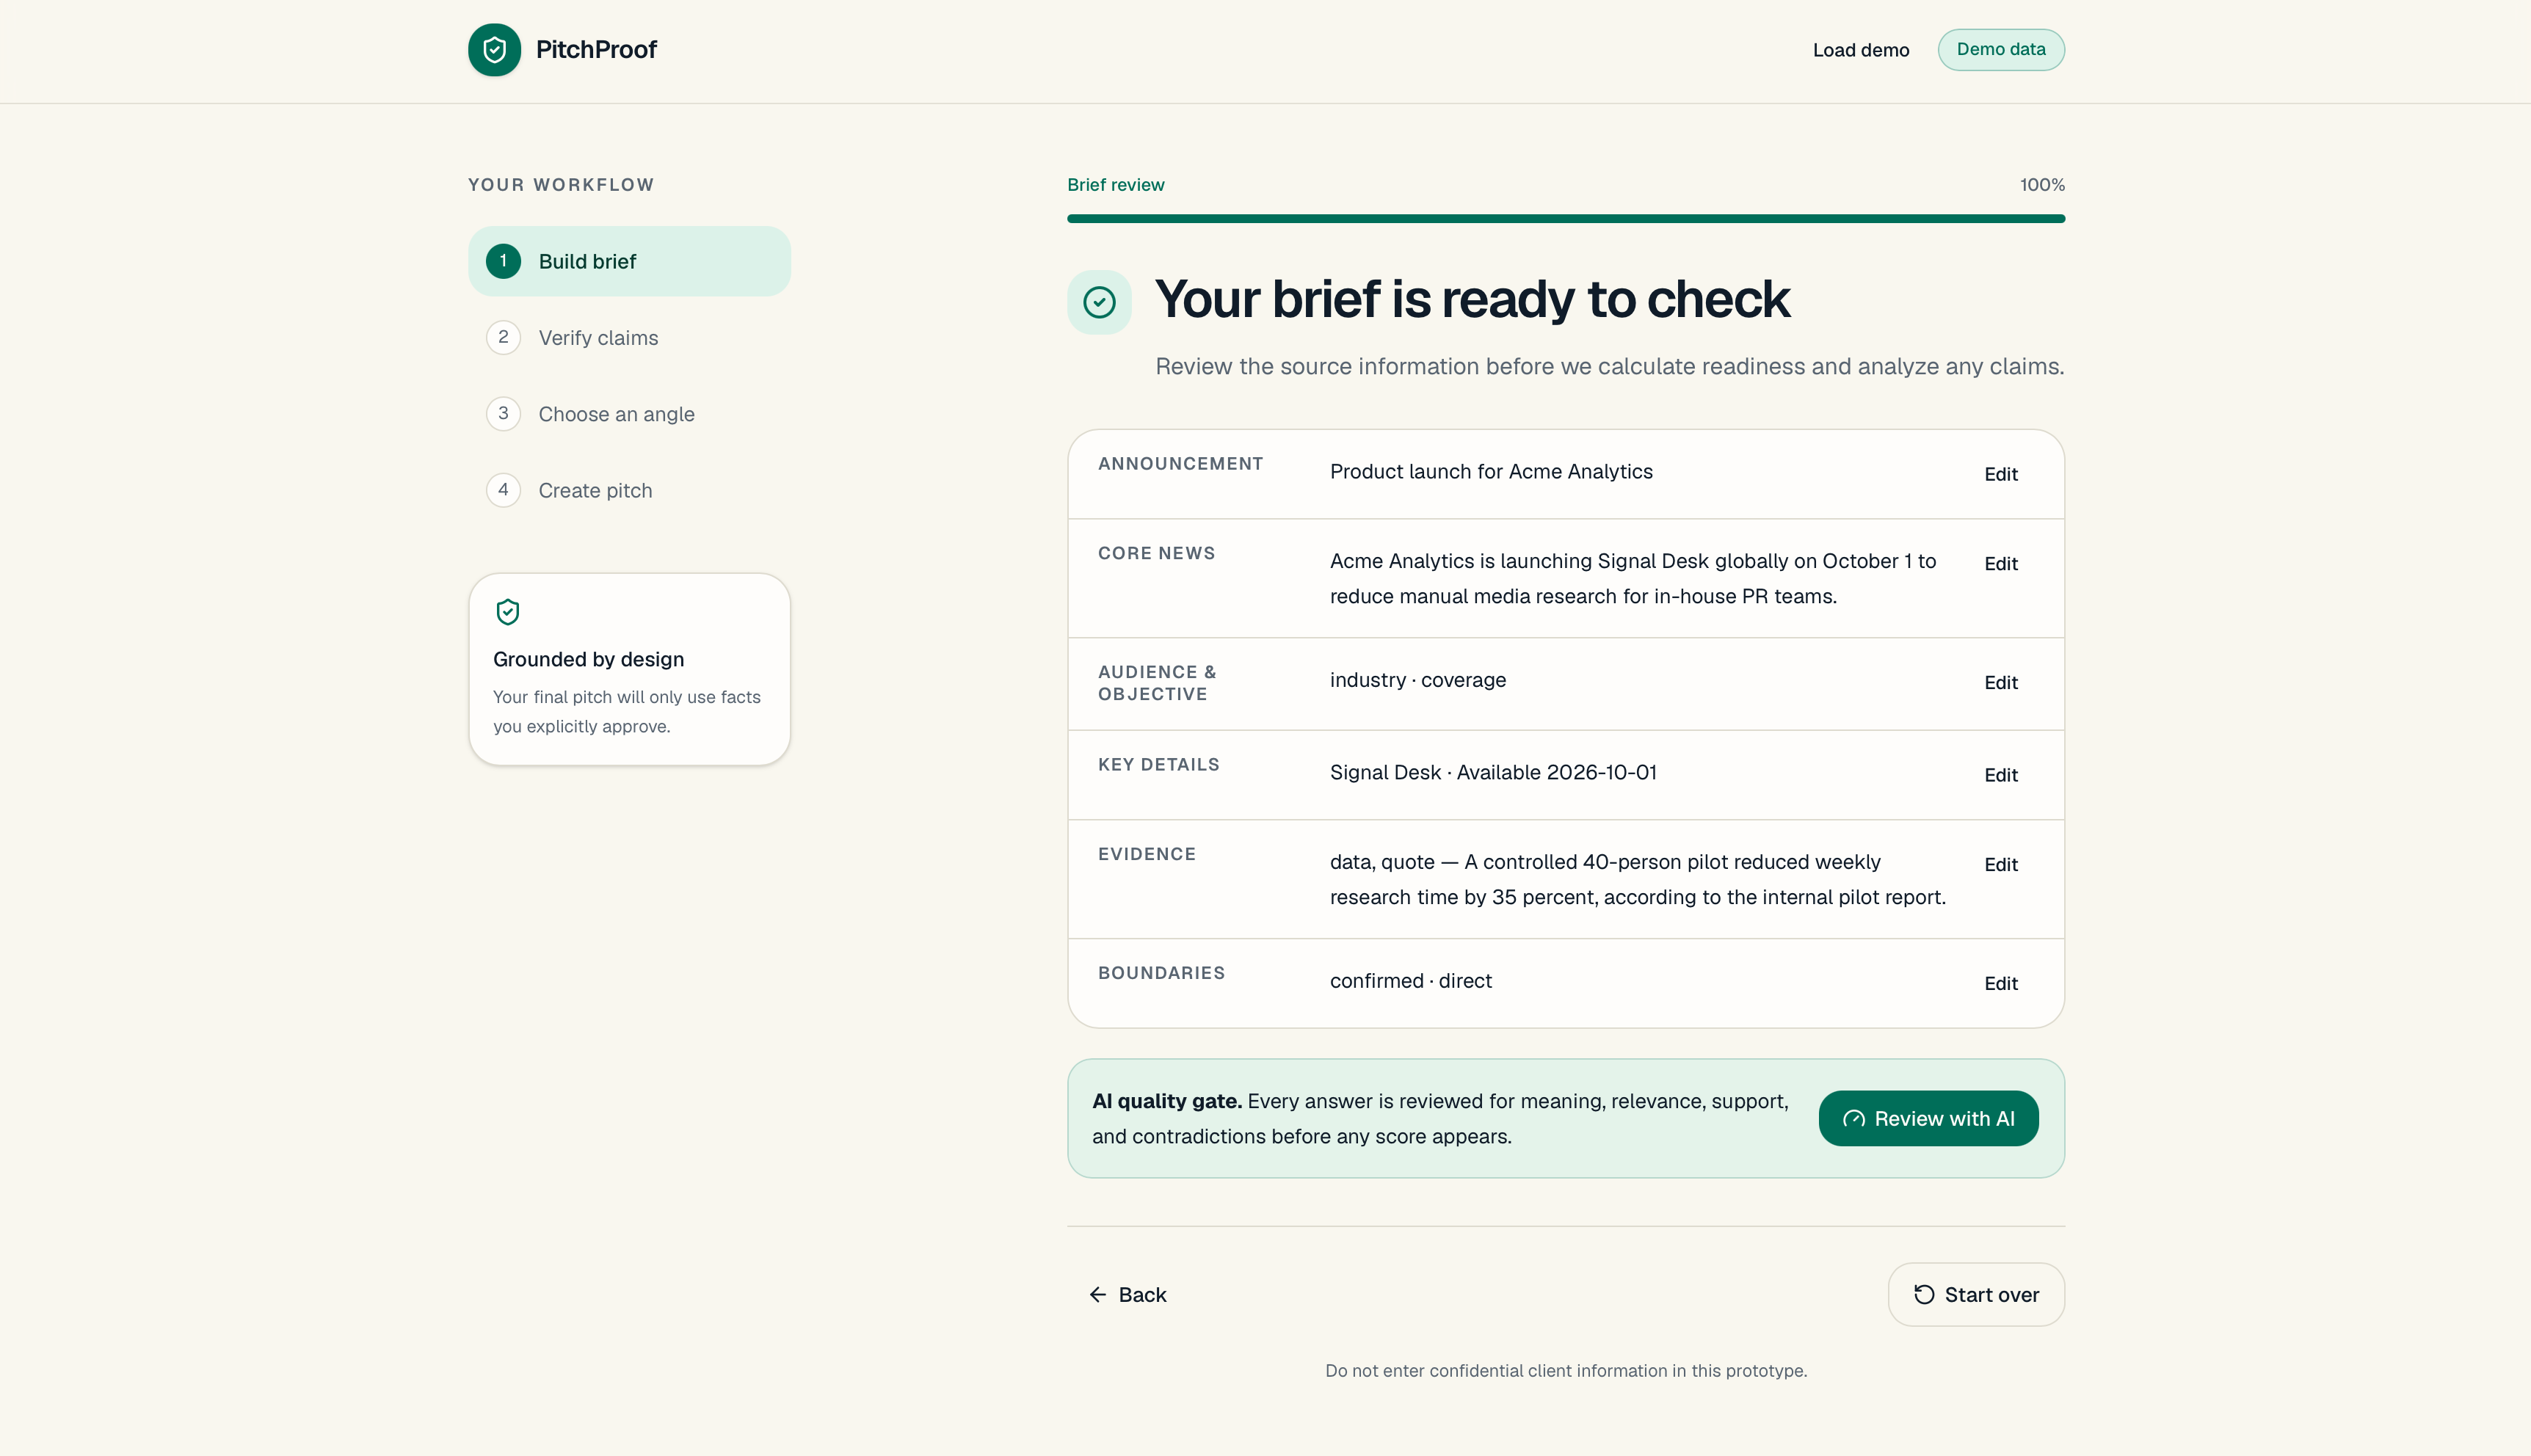Open the Create pitch step
2531x1456 pixels.
(x=629, y=490)
